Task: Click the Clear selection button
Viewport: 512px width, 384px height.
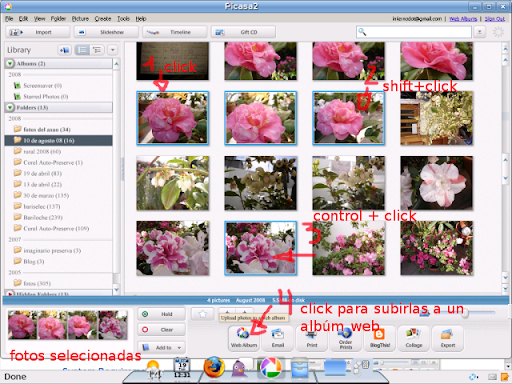Action: point(162,330)
